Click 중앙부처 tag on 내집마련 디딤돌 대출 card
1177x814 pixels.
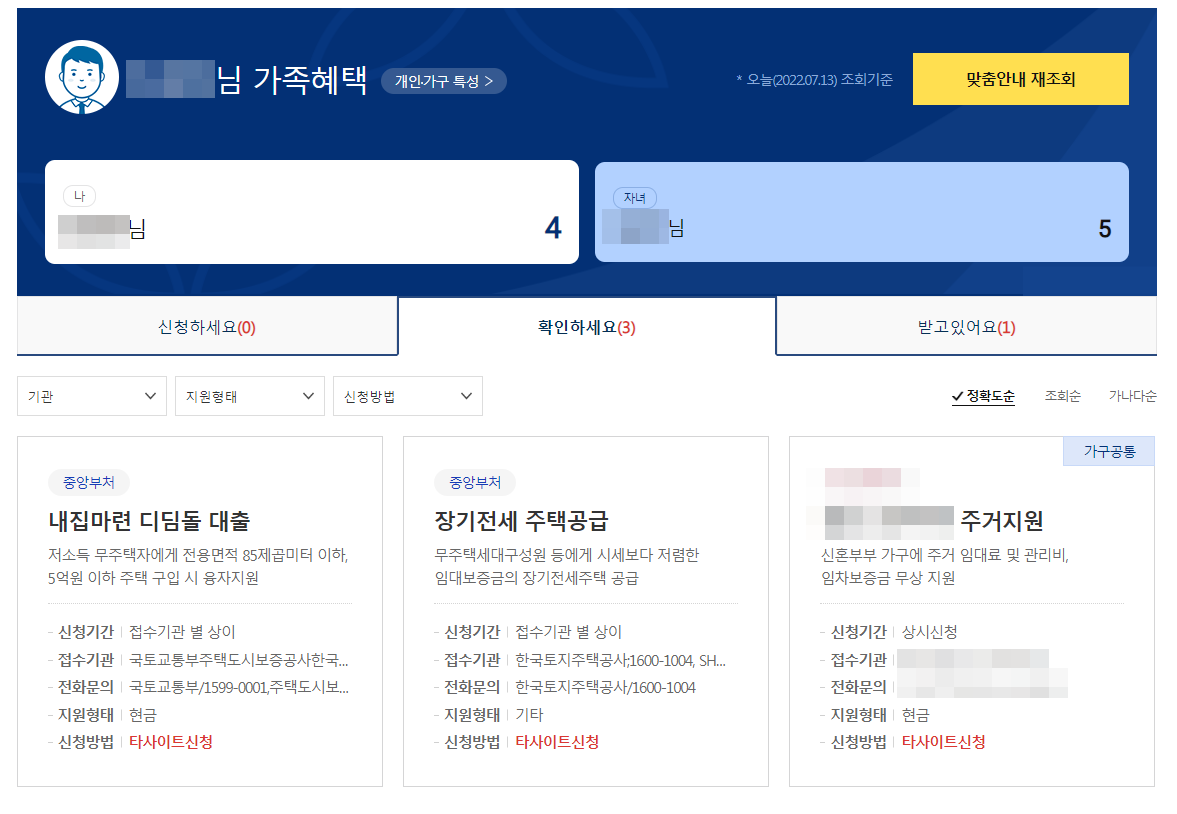[x=89, y=482]
